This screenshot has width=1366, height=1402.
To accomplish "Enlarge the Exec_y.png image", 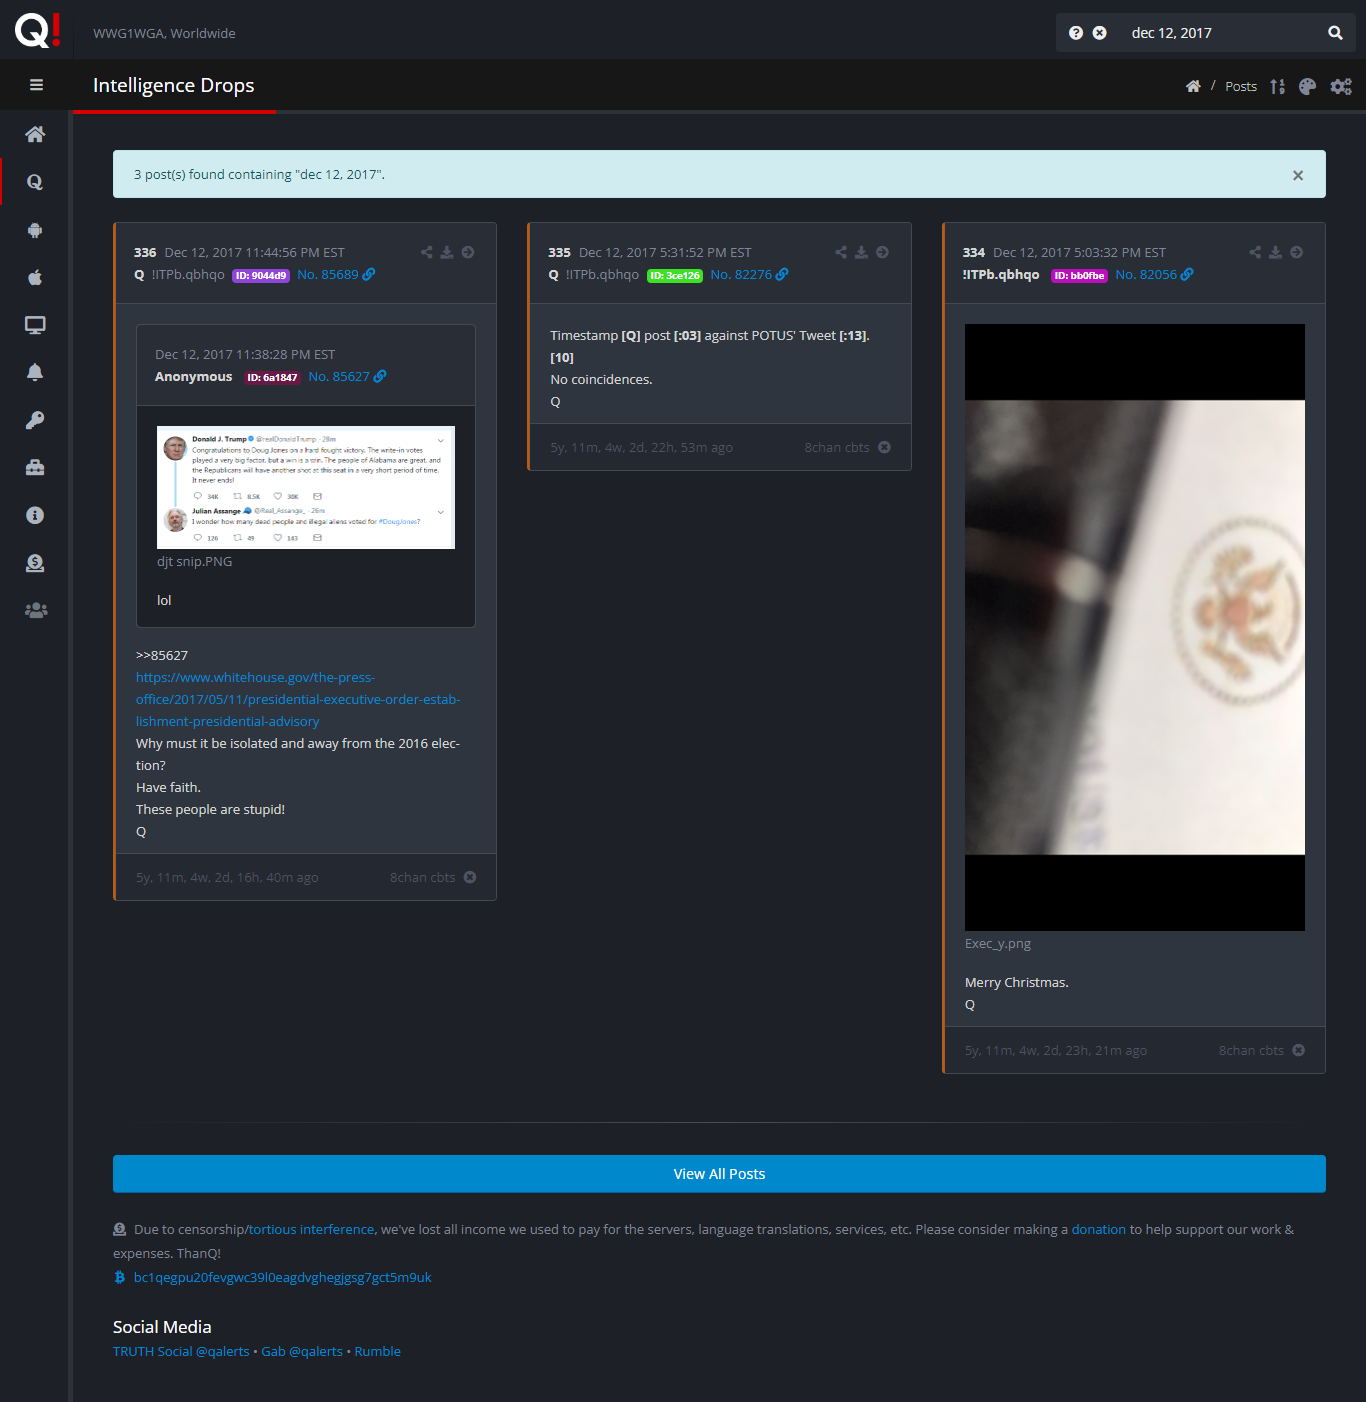I will 1135,627.
